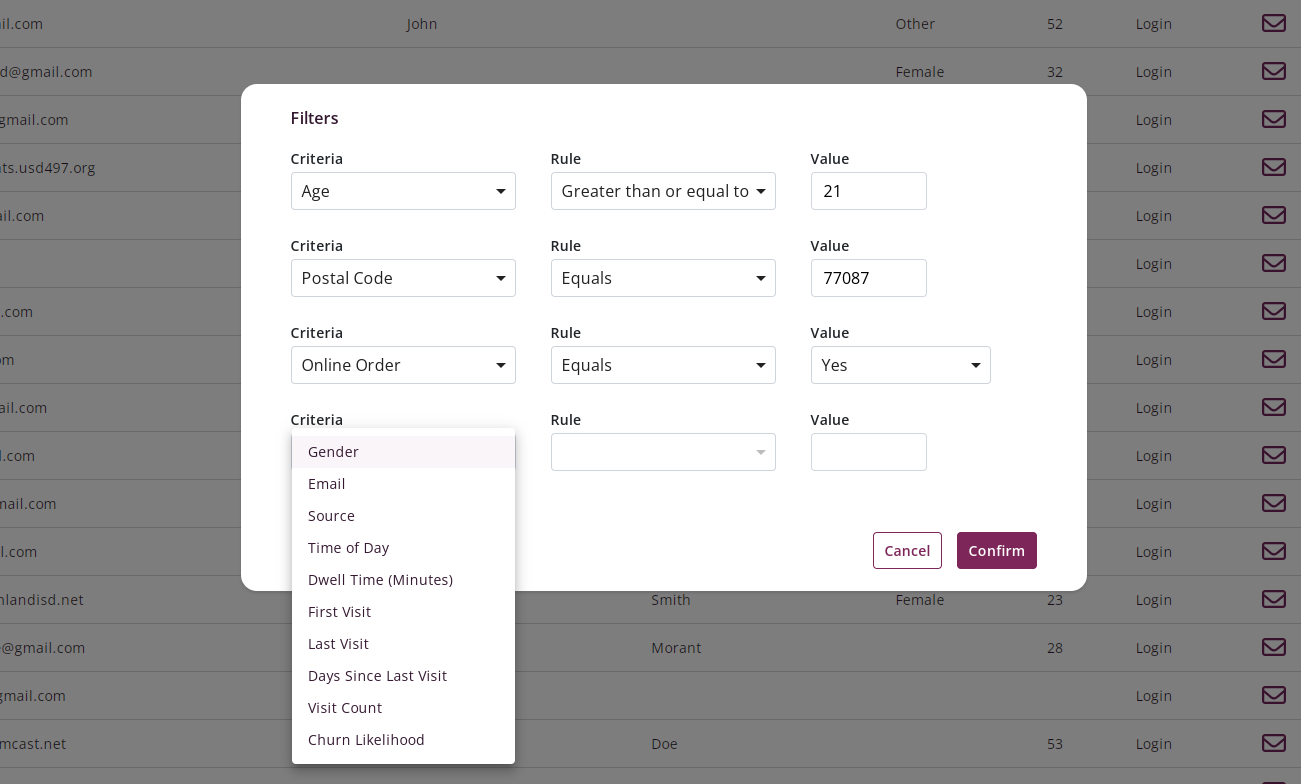
Task: Click the Age value field showing 21
Action: coord(868,191)
